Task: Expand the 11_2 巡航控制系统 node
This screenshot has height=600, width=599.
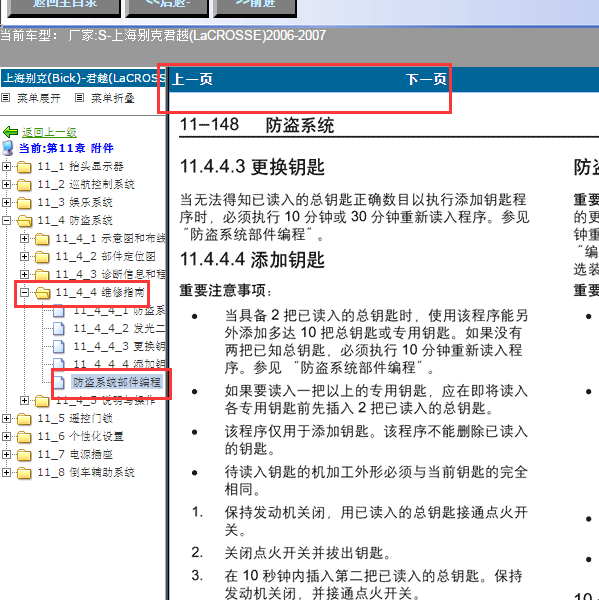Action: [x=6, y=184]
